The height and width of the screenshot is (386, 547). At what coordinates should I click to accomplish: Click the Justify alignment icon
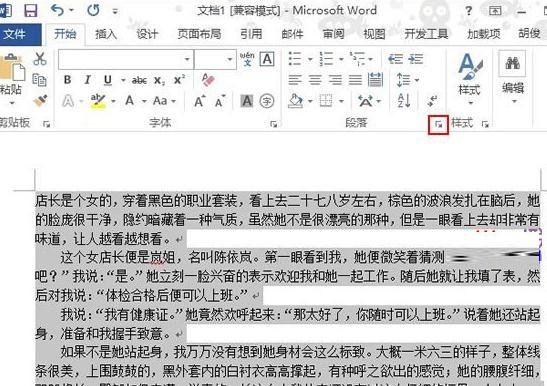click(355, 80)
